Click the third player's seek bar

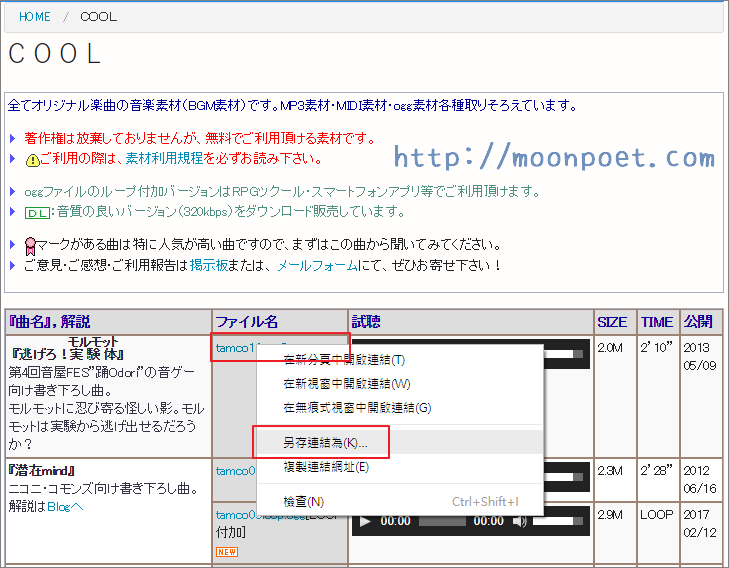442,521
